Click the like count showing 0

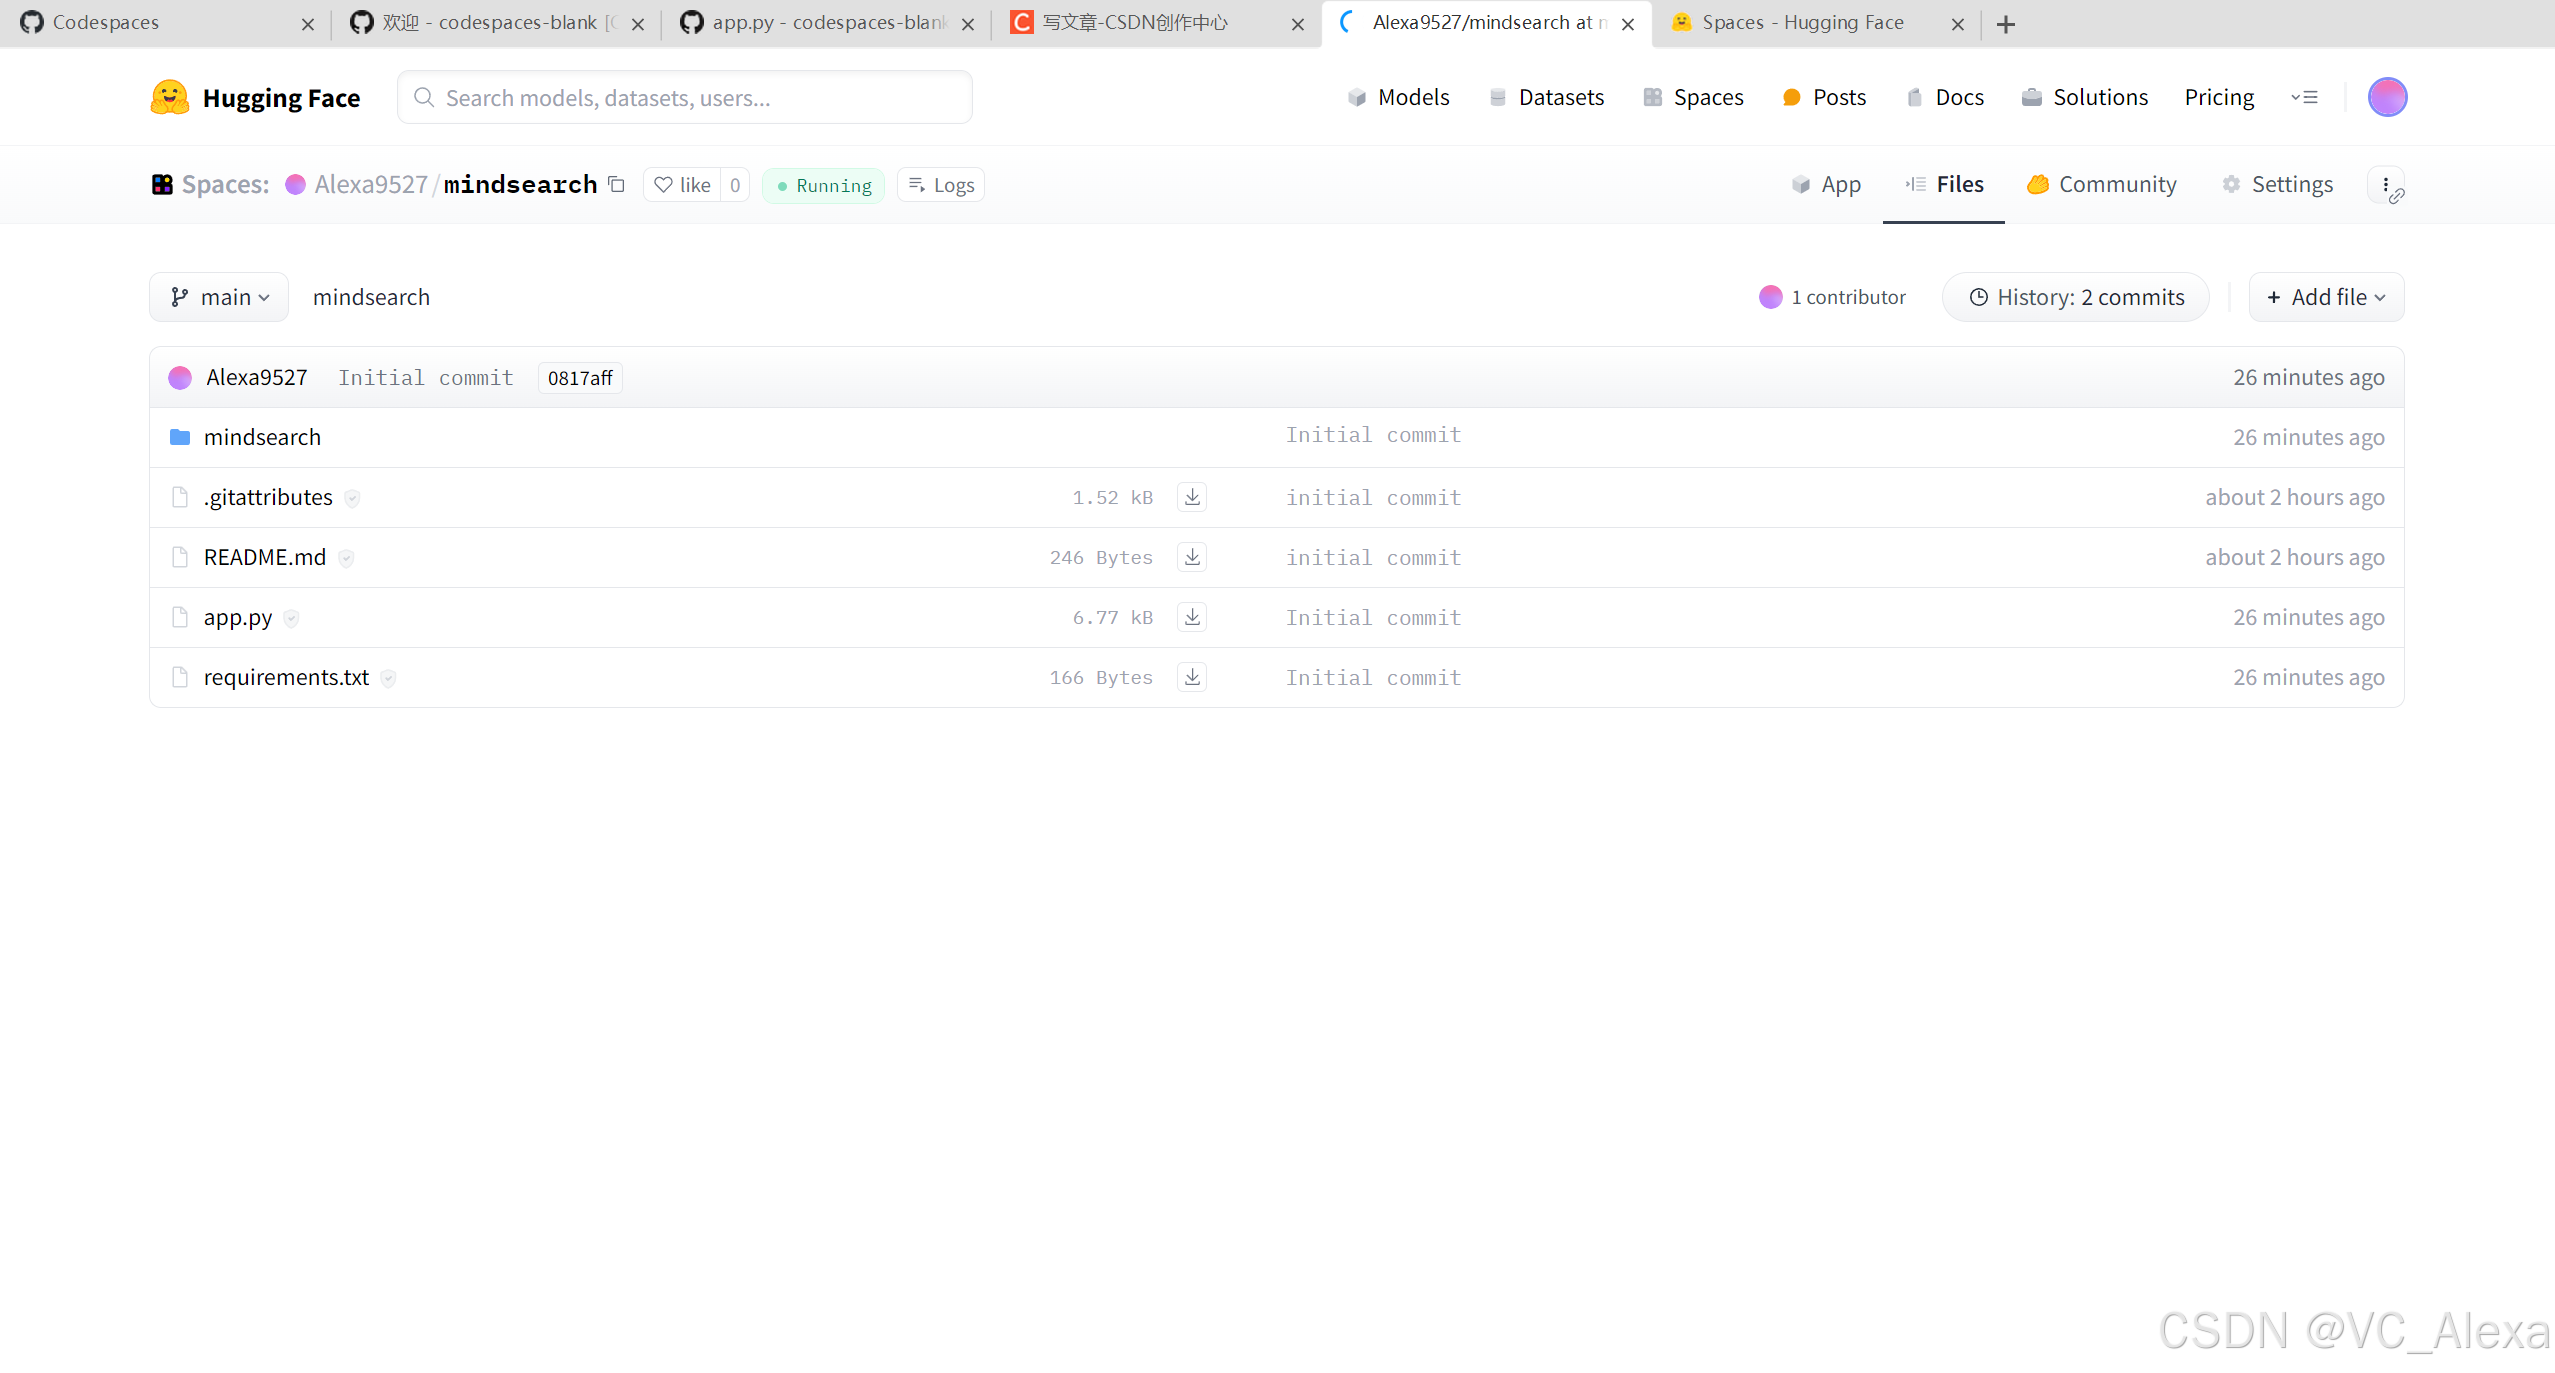point(735,185)
